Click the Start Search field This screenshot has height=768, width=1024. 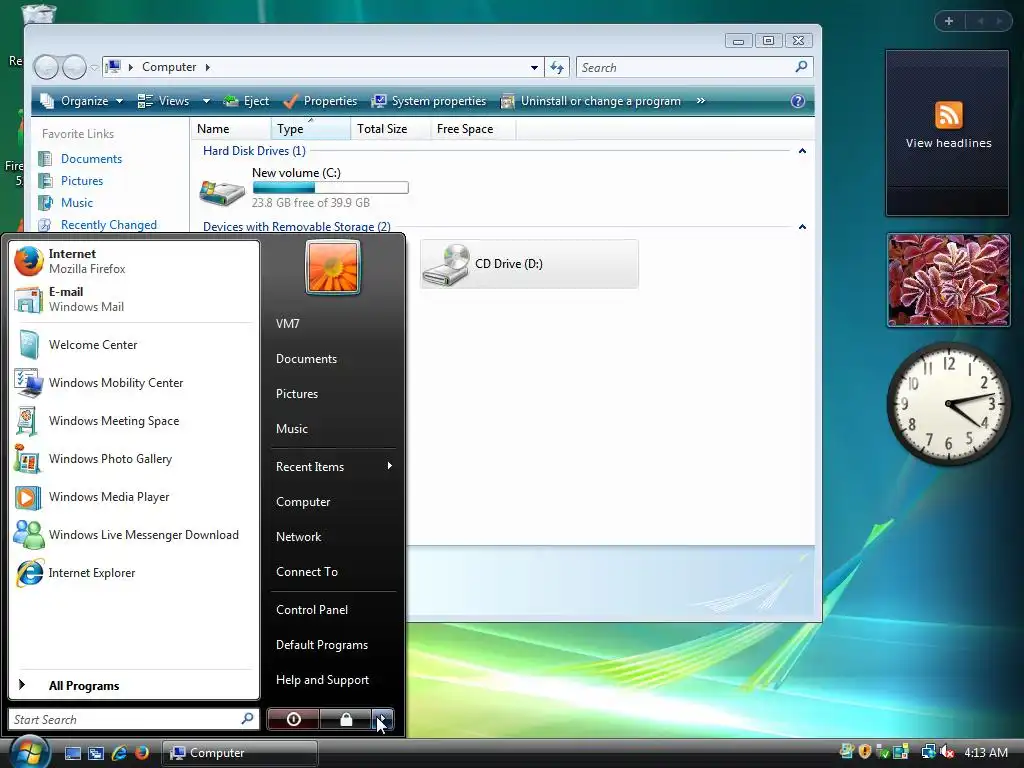pyautogui.click(x=134, y=719)
